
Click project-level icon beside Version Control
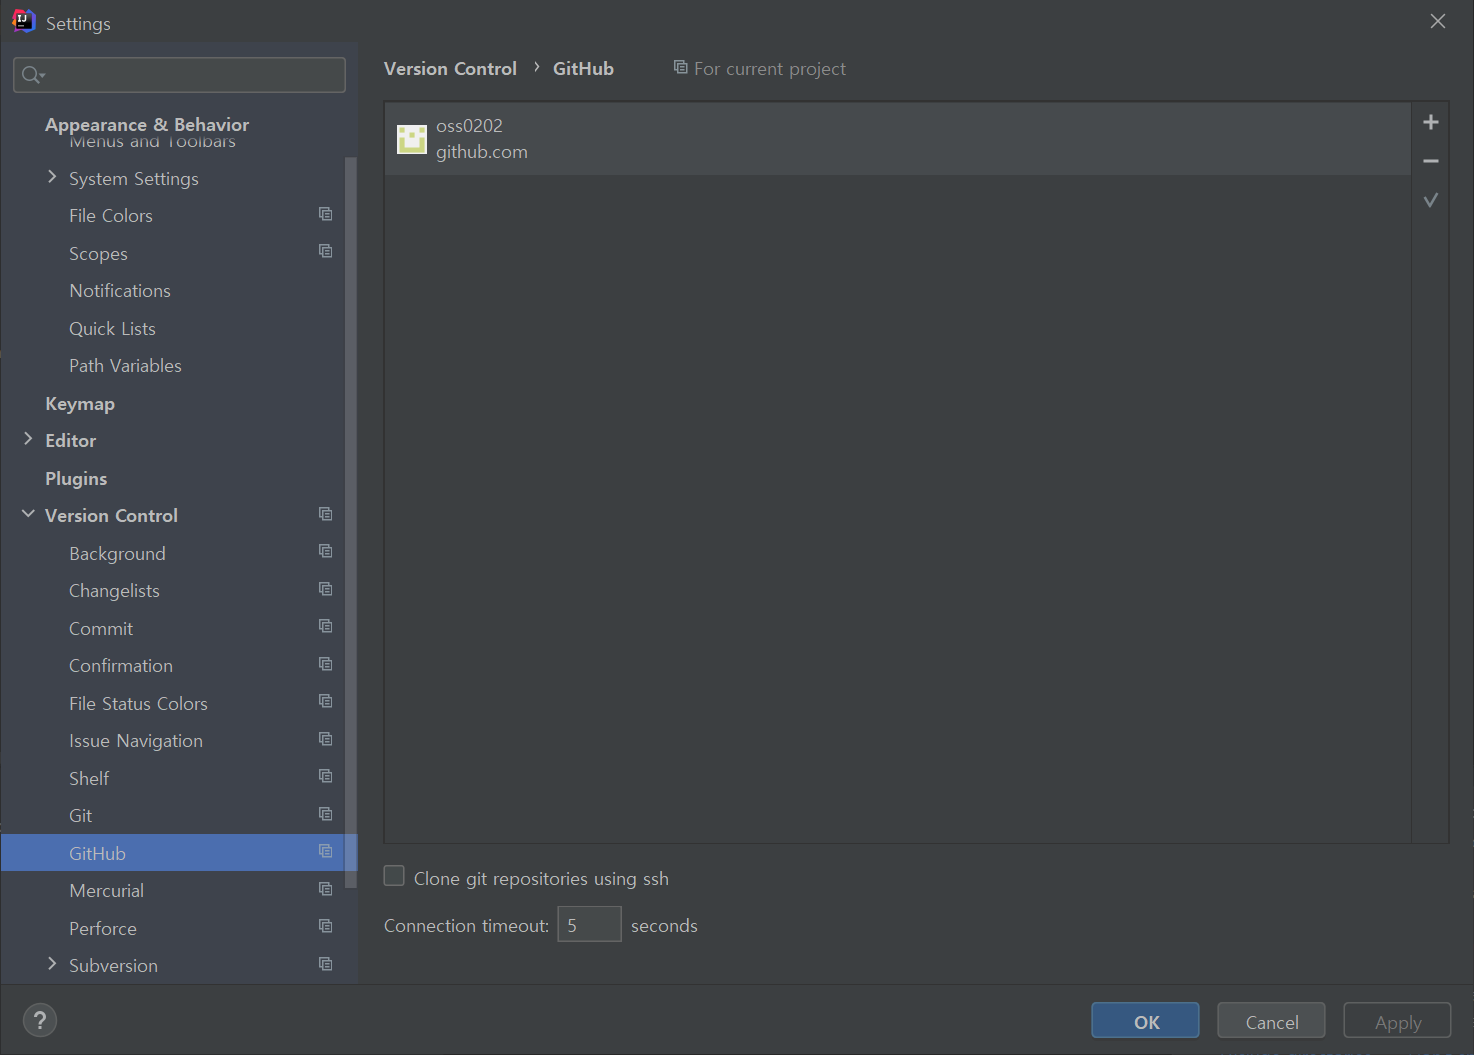point(325,514)
